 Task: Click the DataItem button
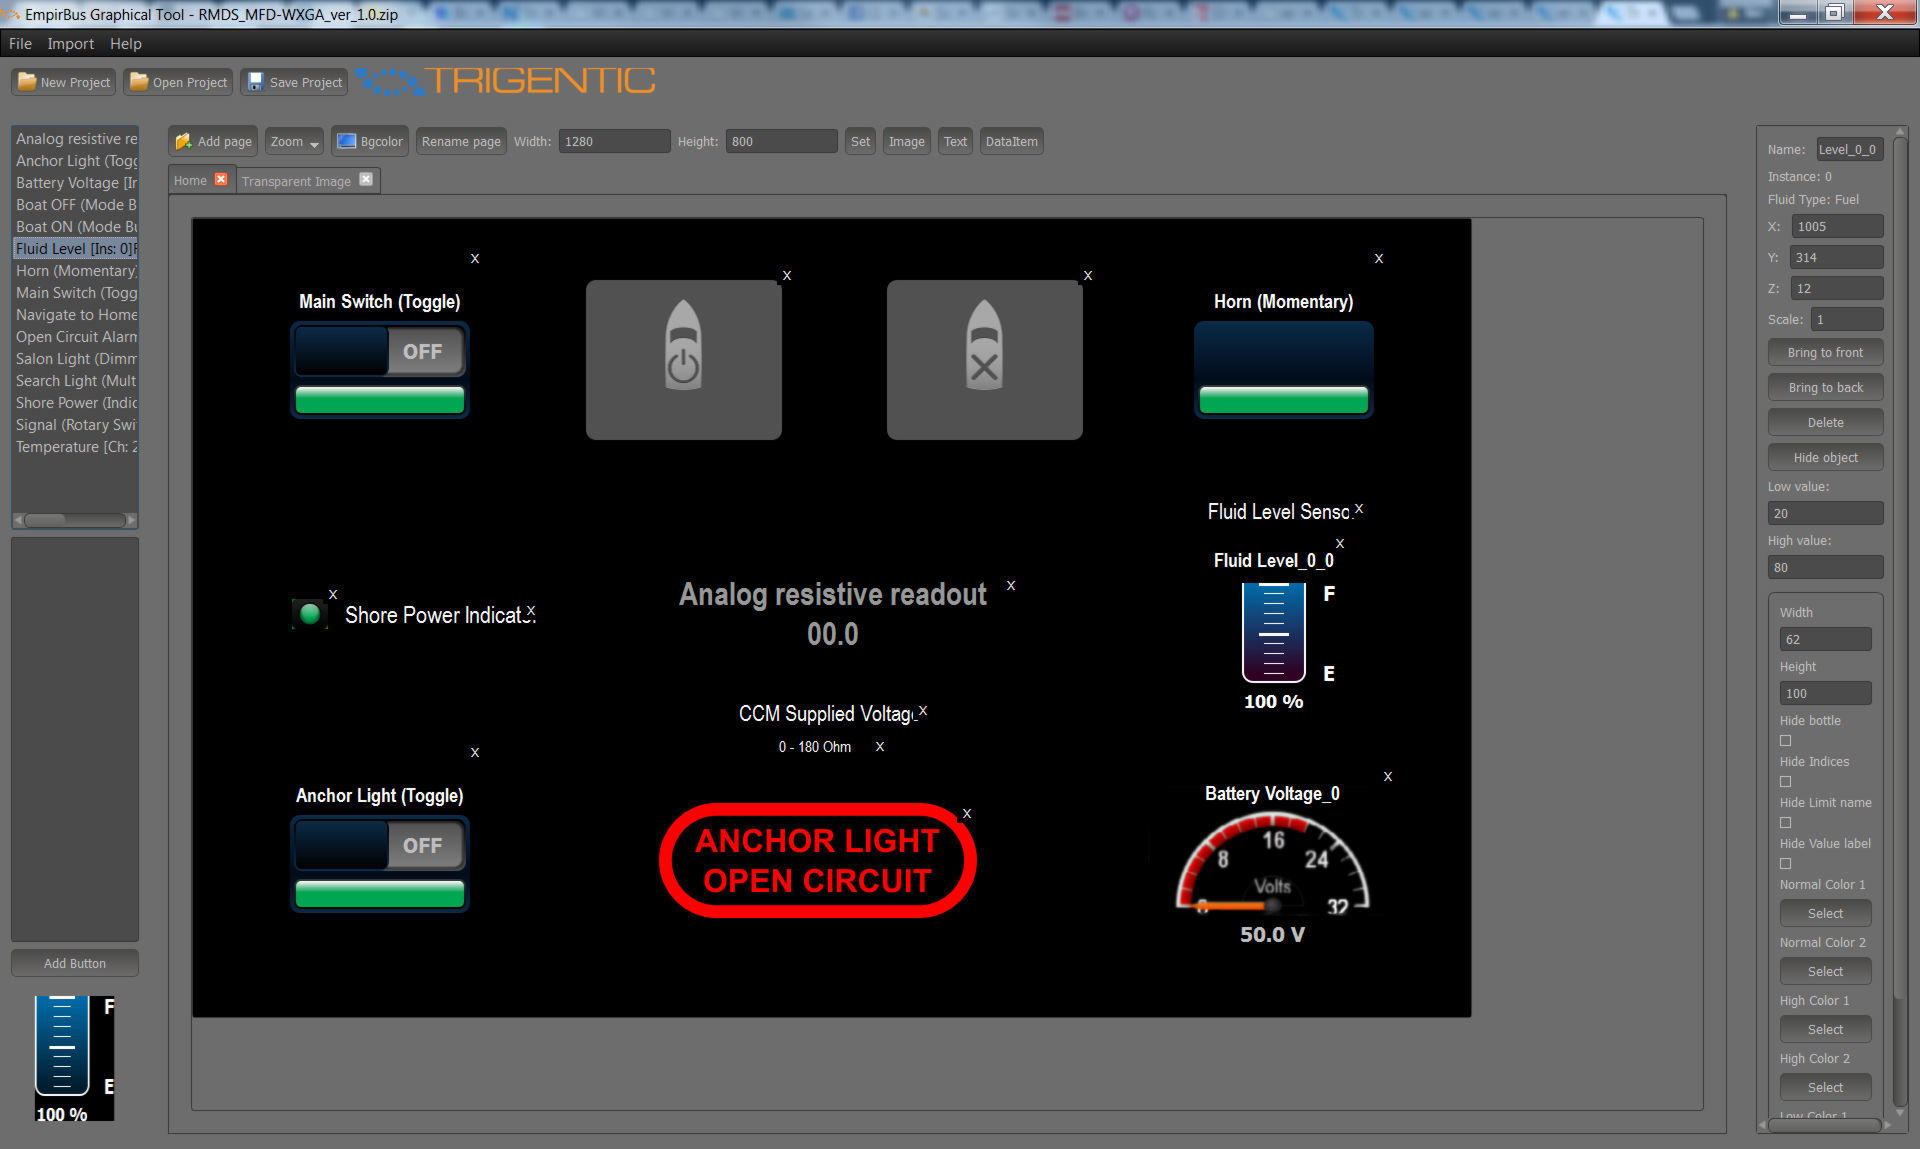click(1011, 141)
